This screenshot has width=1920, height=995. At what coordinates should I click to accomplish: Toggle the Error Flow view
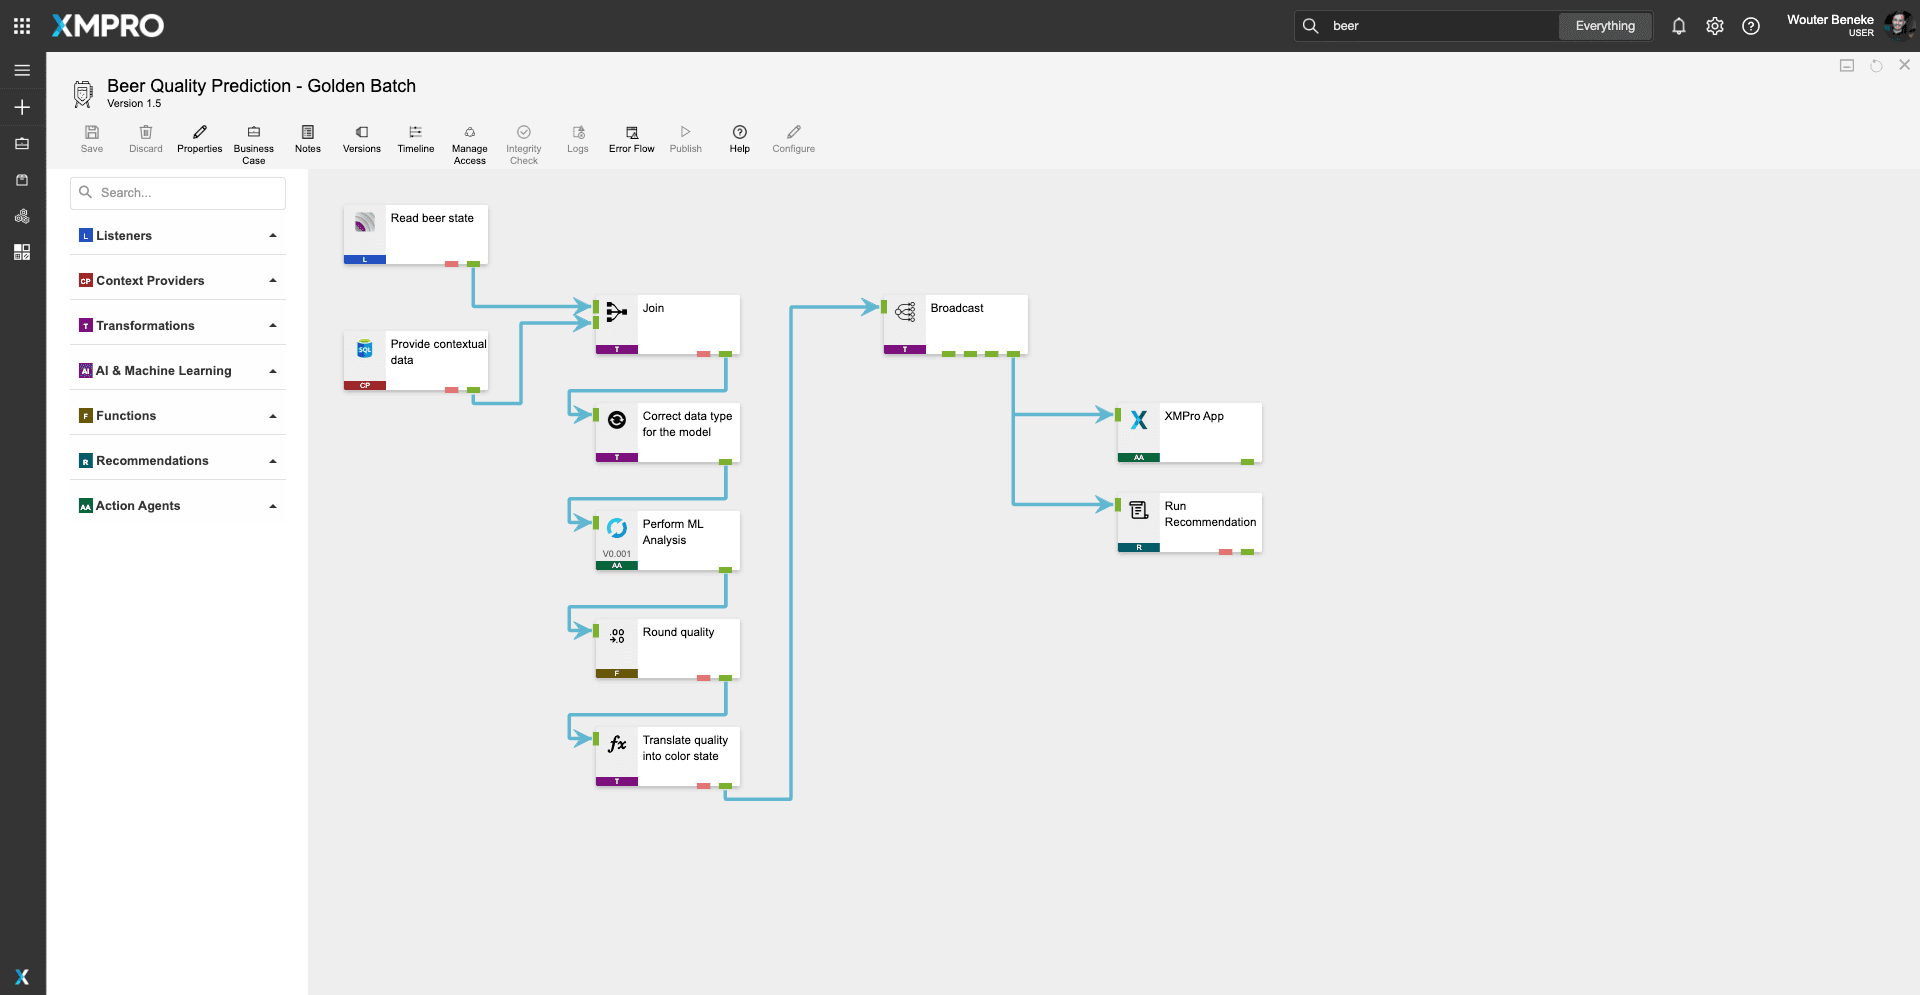pyautogui.click(x=631, y=138)
